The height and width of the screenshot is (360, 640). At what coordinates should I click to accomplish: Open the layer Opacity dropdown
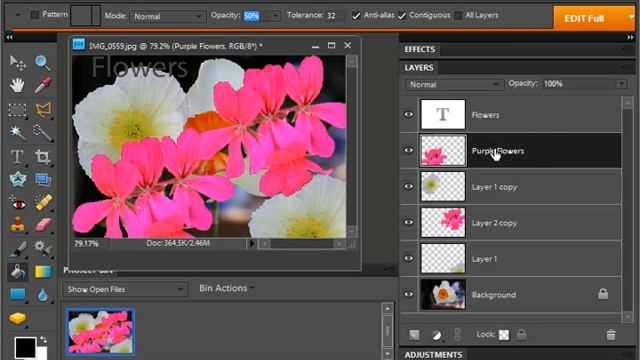point(621,84)
